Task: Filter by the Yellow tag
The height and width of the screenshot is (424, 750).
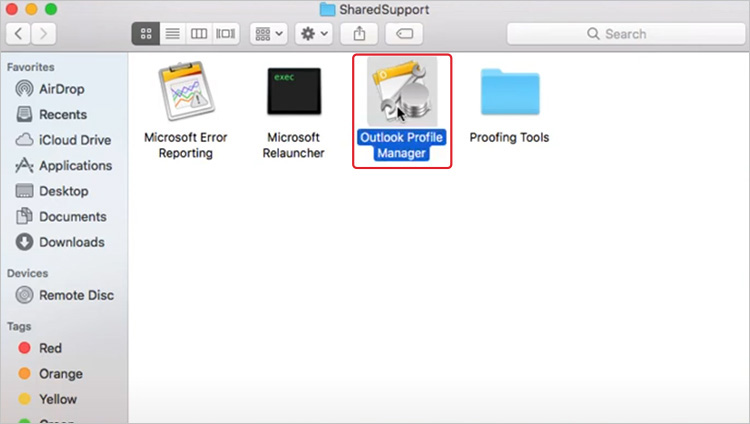Action: click(x=47, y=399)
